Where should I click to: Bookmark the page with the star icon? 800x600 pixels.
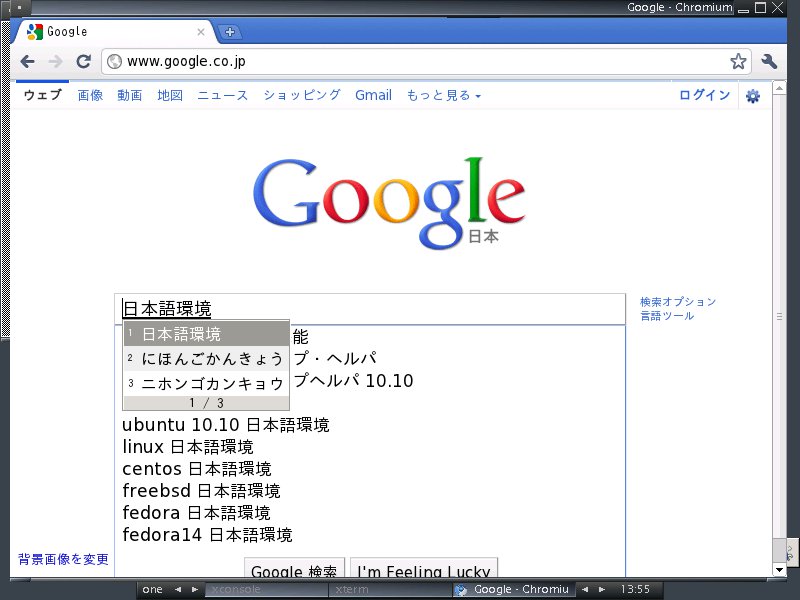click(x=738, y=62)
